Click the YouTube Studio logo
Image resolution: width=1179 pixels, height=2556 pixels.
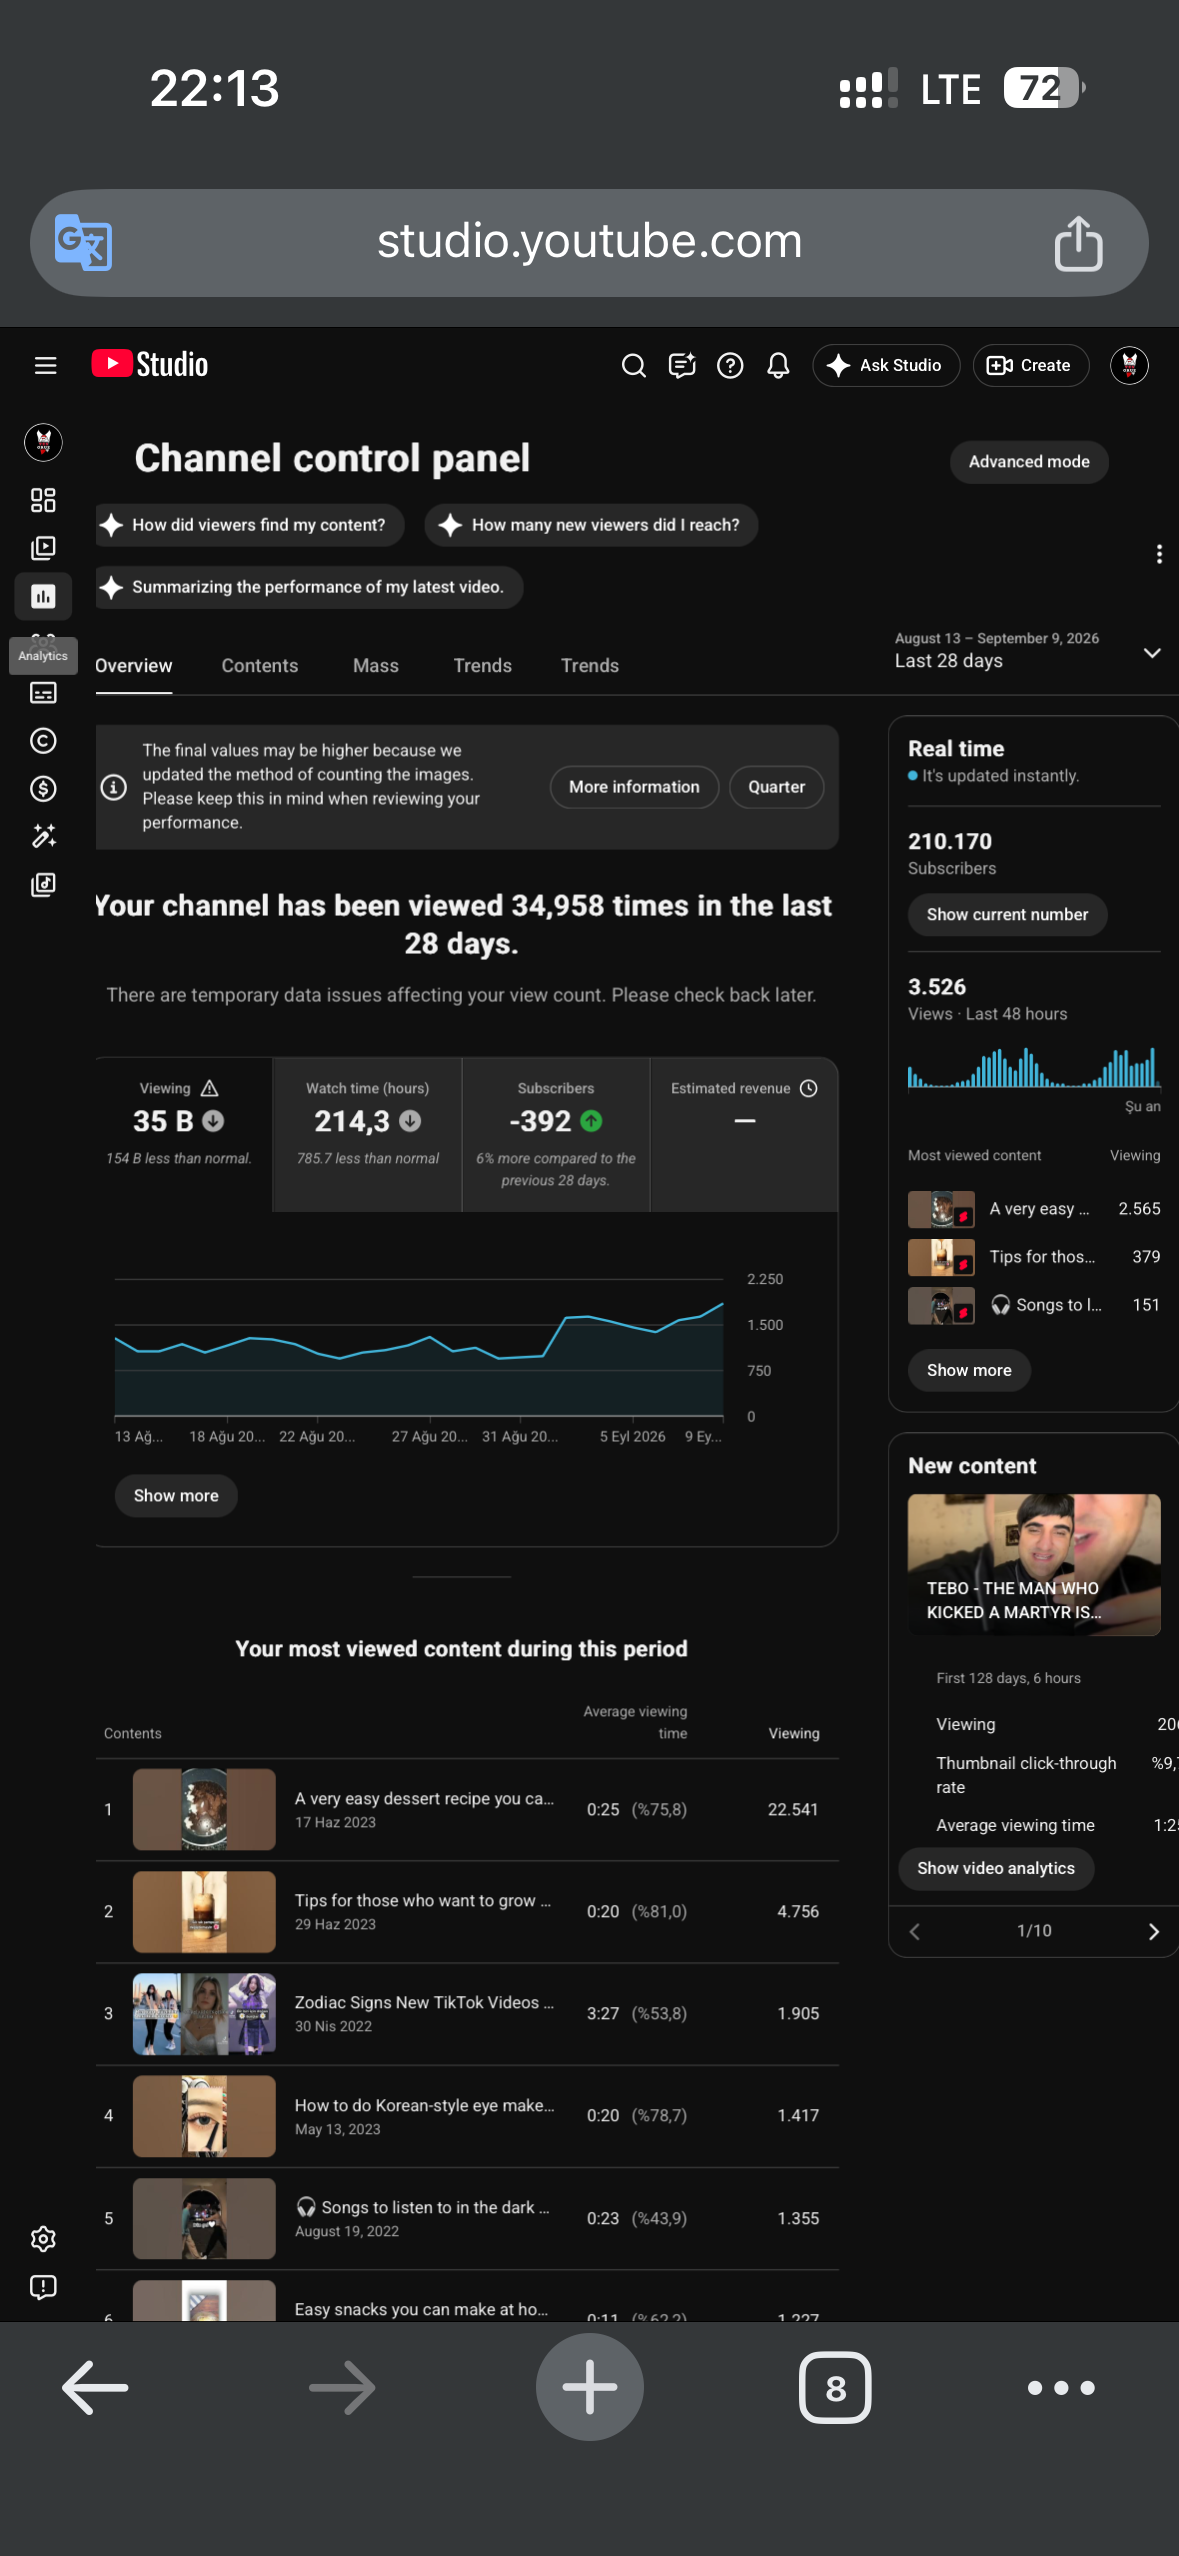point(150,364)
